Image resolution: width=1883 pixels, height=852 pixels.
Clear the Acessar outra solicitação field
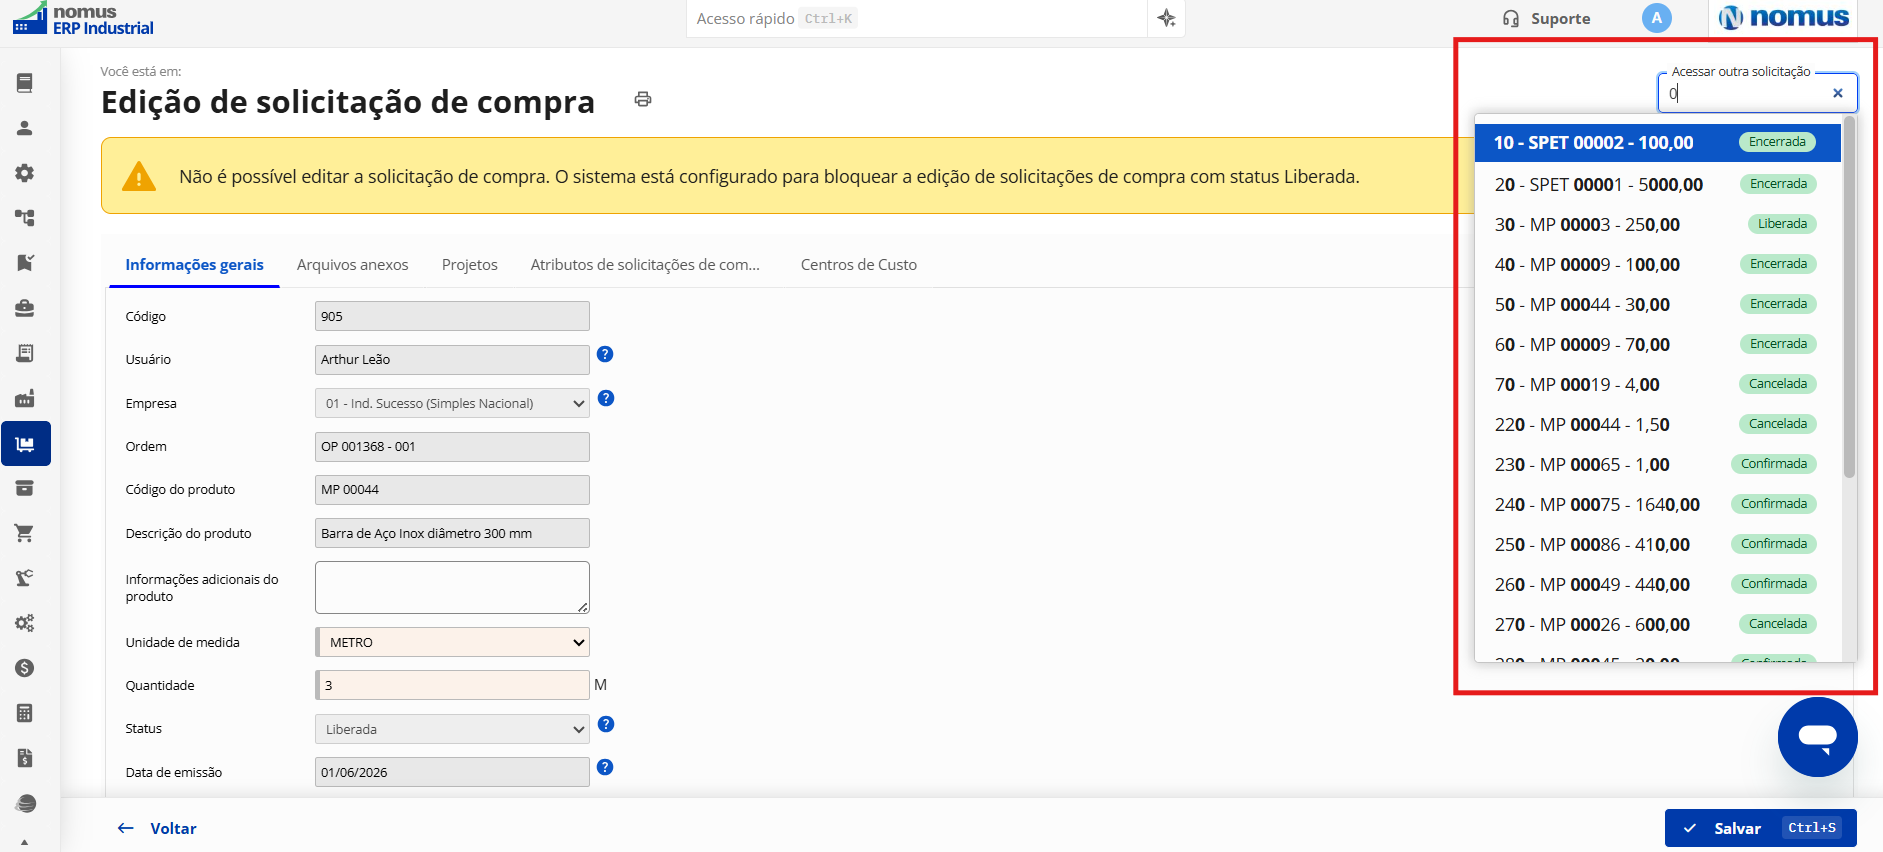tap(1838, 93)
